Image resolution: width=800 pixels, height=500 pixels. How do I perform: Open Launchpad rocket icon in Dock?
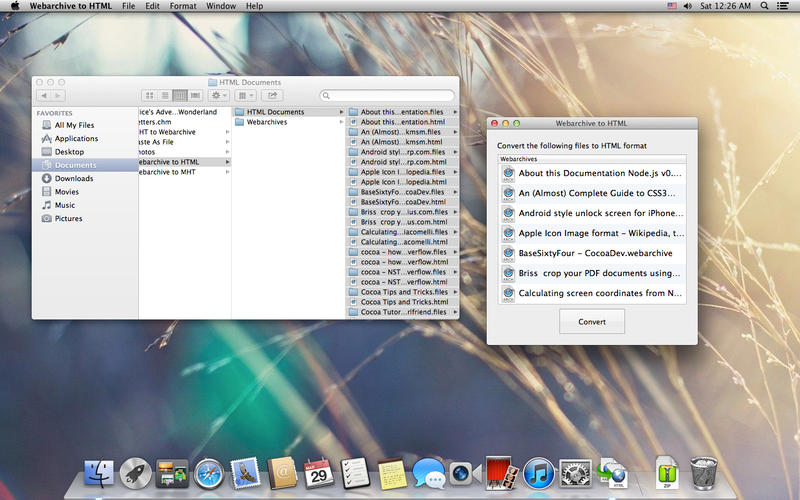click(136, 473)
